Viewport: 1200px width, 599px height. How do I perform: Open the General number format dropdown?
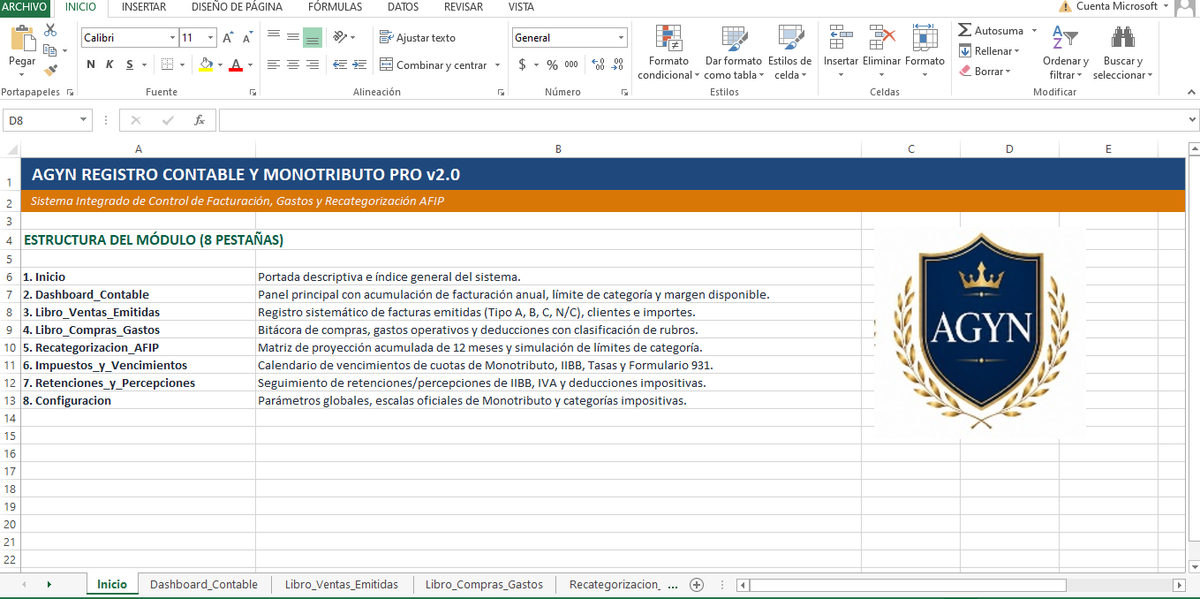click(621, 38)
